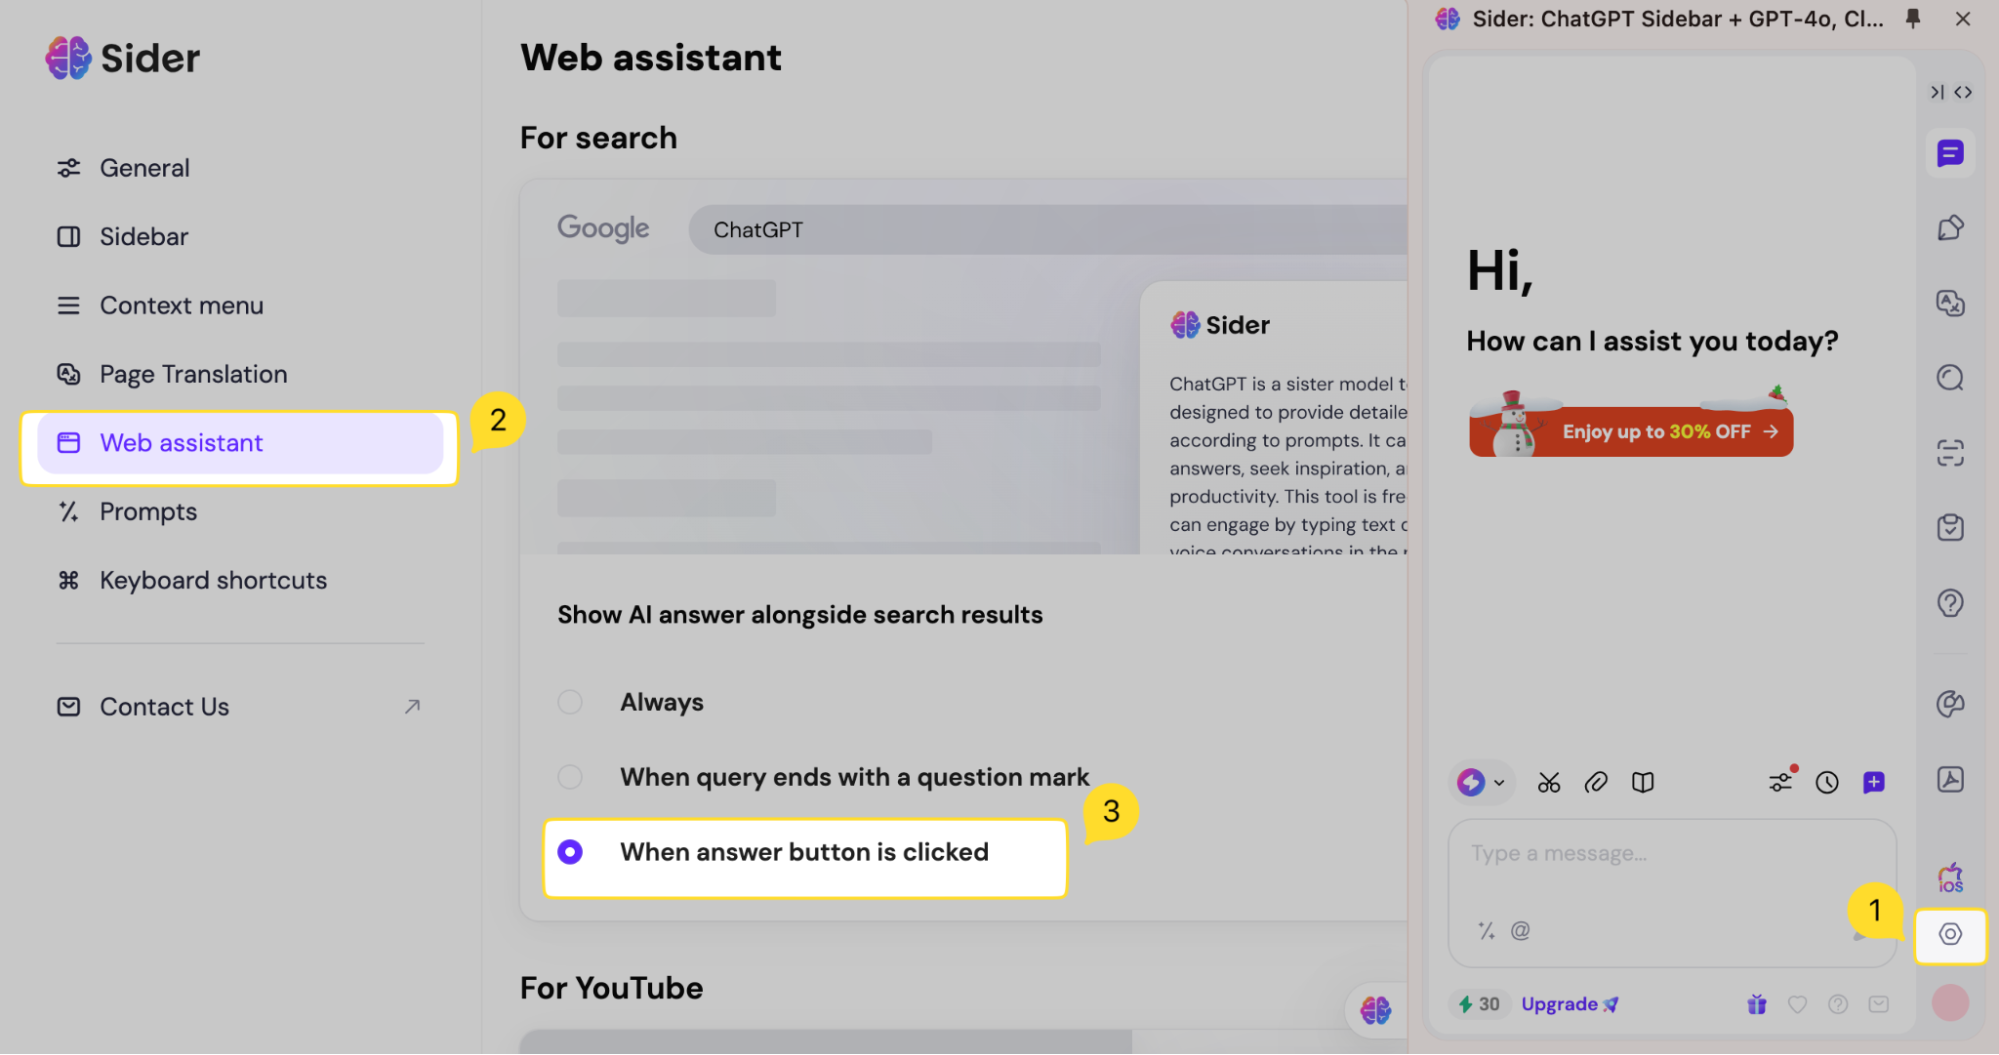Image resolution: width=1999 pixels, height=1055 pixels.
Task: Open General settings tab
Action: 240,168
